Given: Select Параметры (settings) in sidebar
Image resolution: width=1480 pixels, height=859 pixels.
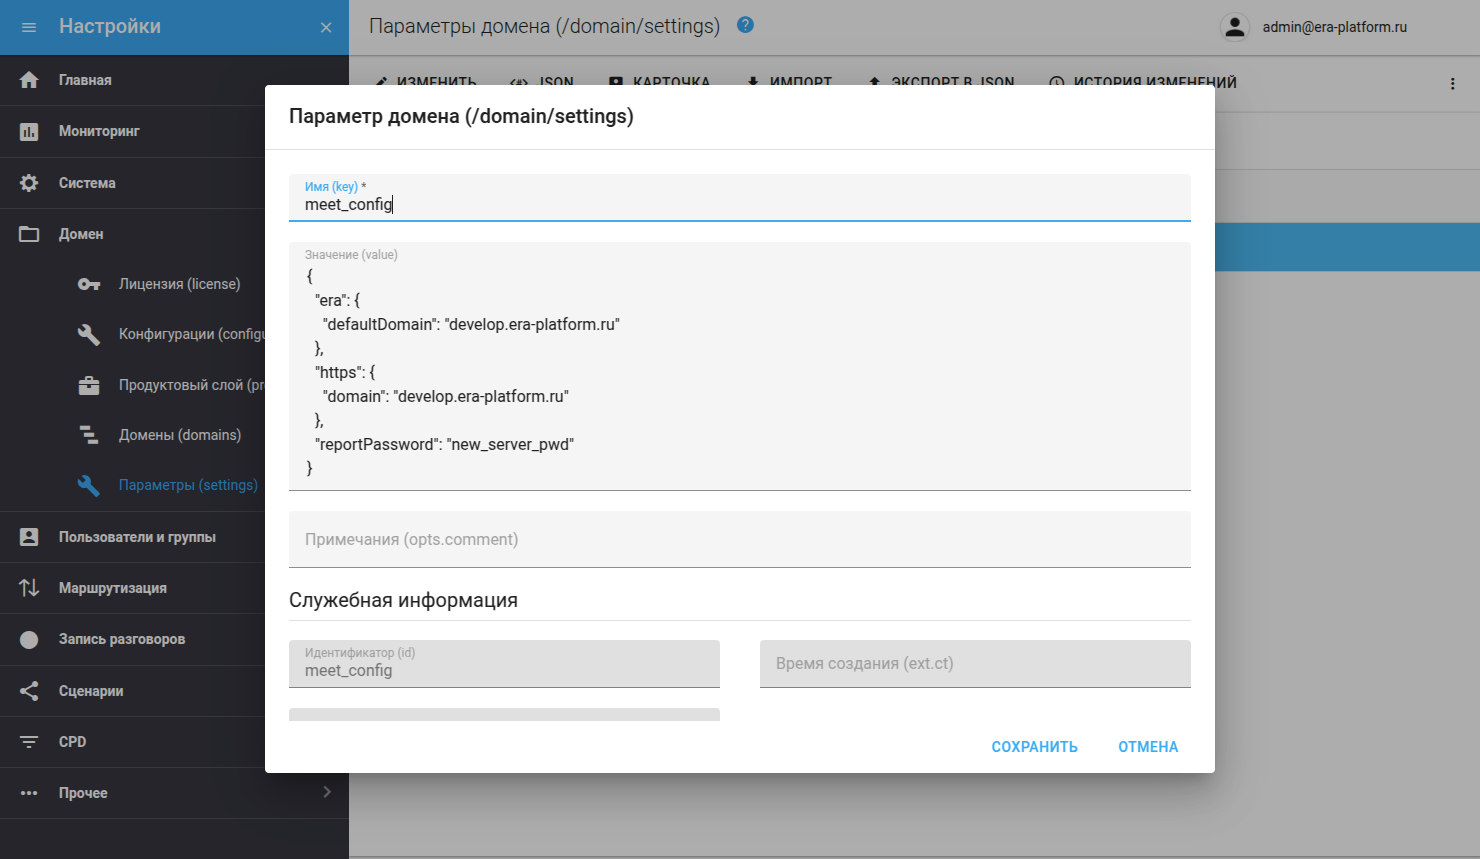Looking at the screenshot, I should (187, 485).
